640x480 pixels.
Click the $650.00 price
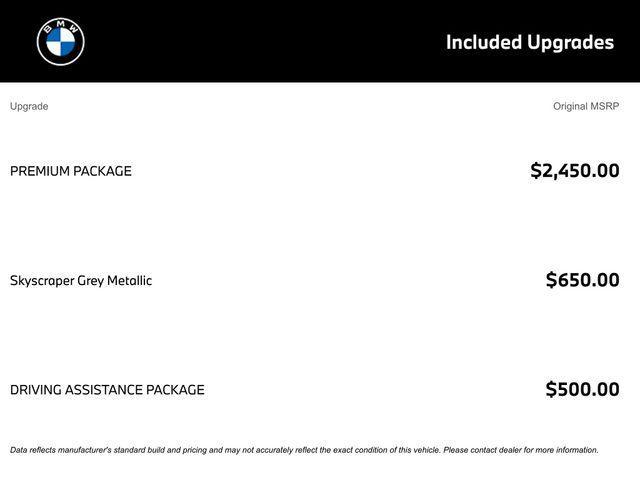(x=582, y=281)
